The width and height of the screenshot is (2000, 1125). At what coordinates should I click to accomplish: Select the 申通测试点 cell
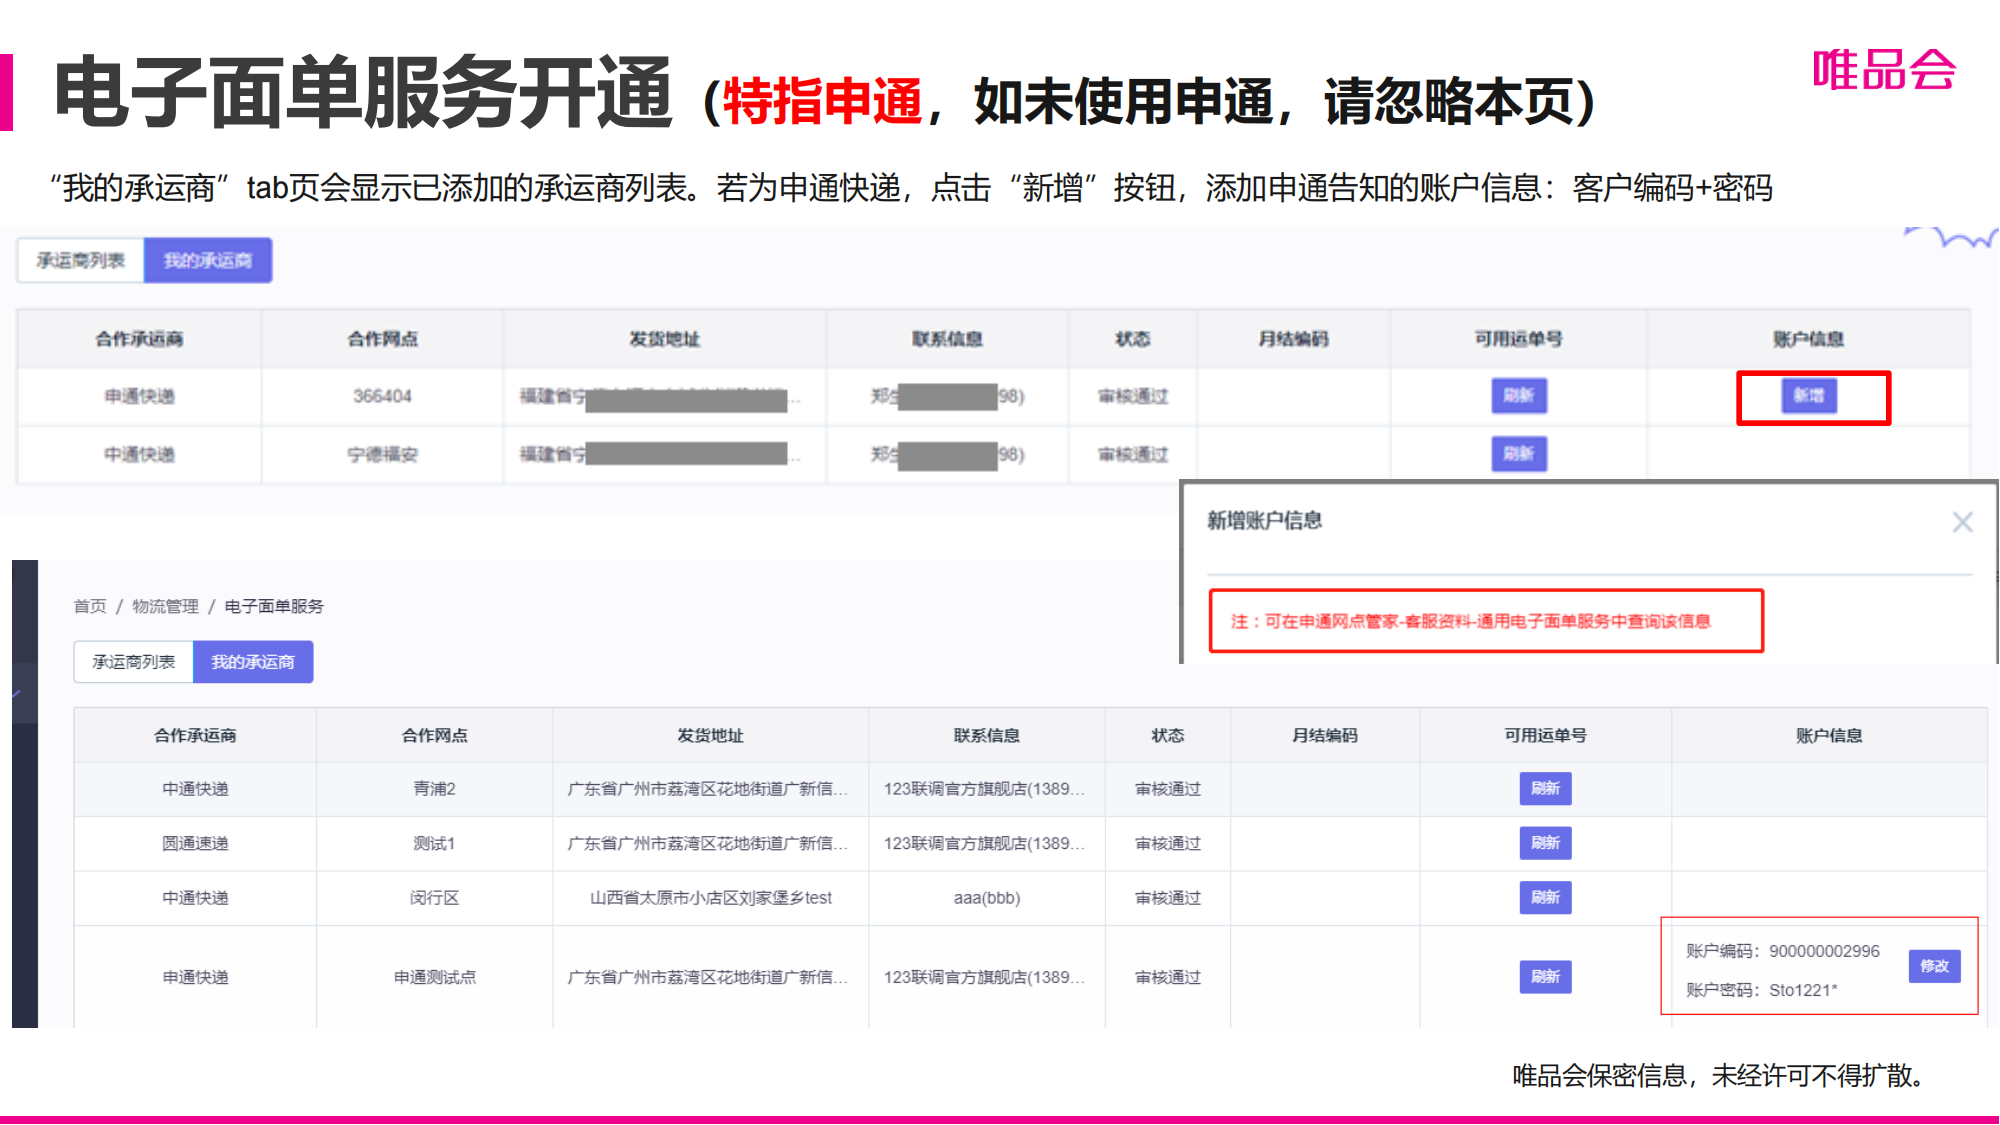click(434, 977)
